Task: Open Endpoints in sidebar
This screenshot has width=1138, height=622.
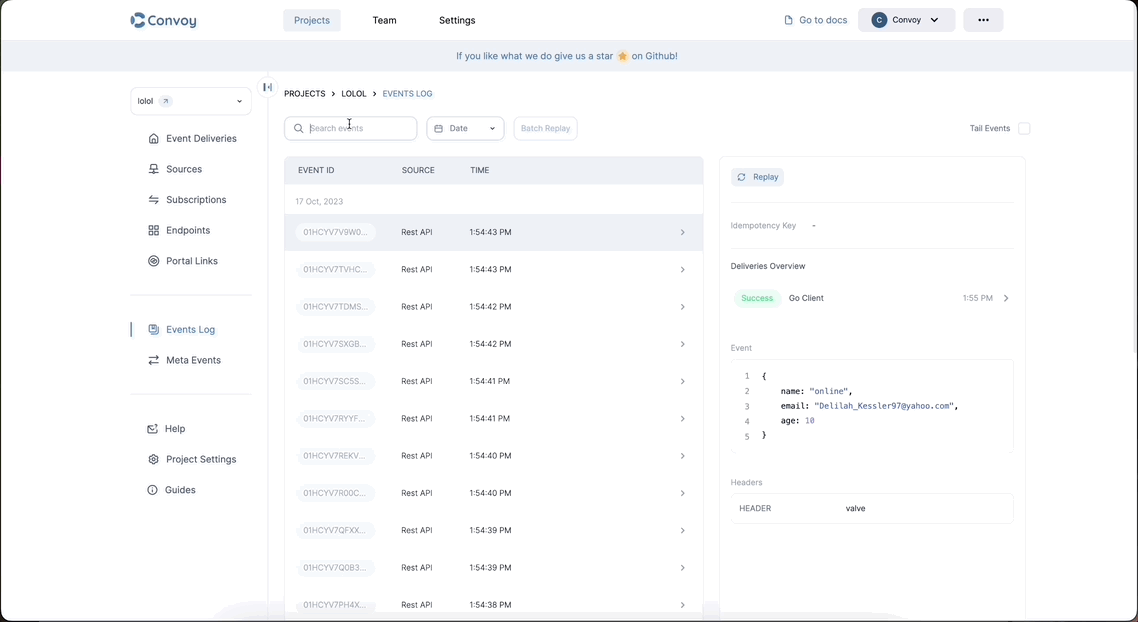Action: 188,230
